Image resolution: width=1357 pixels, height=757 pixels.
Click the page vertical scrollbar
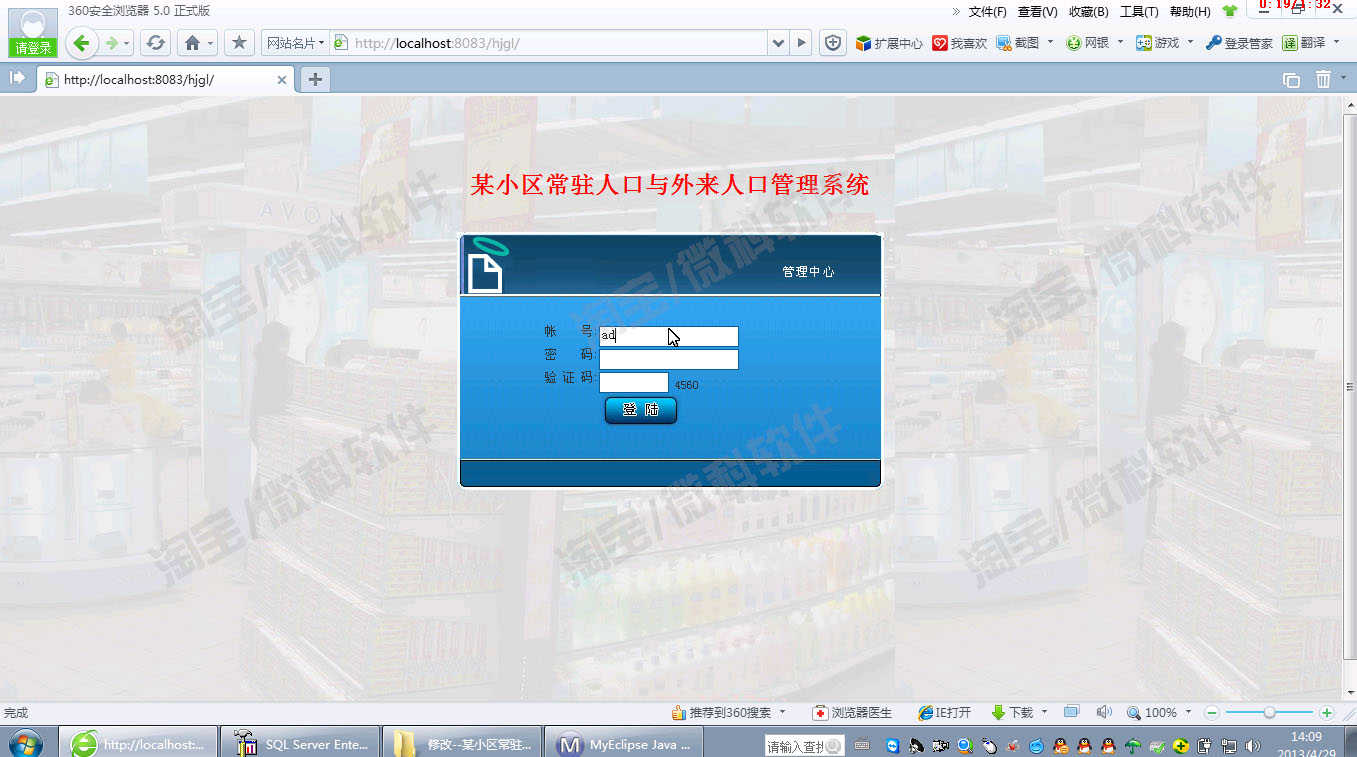1349,388
